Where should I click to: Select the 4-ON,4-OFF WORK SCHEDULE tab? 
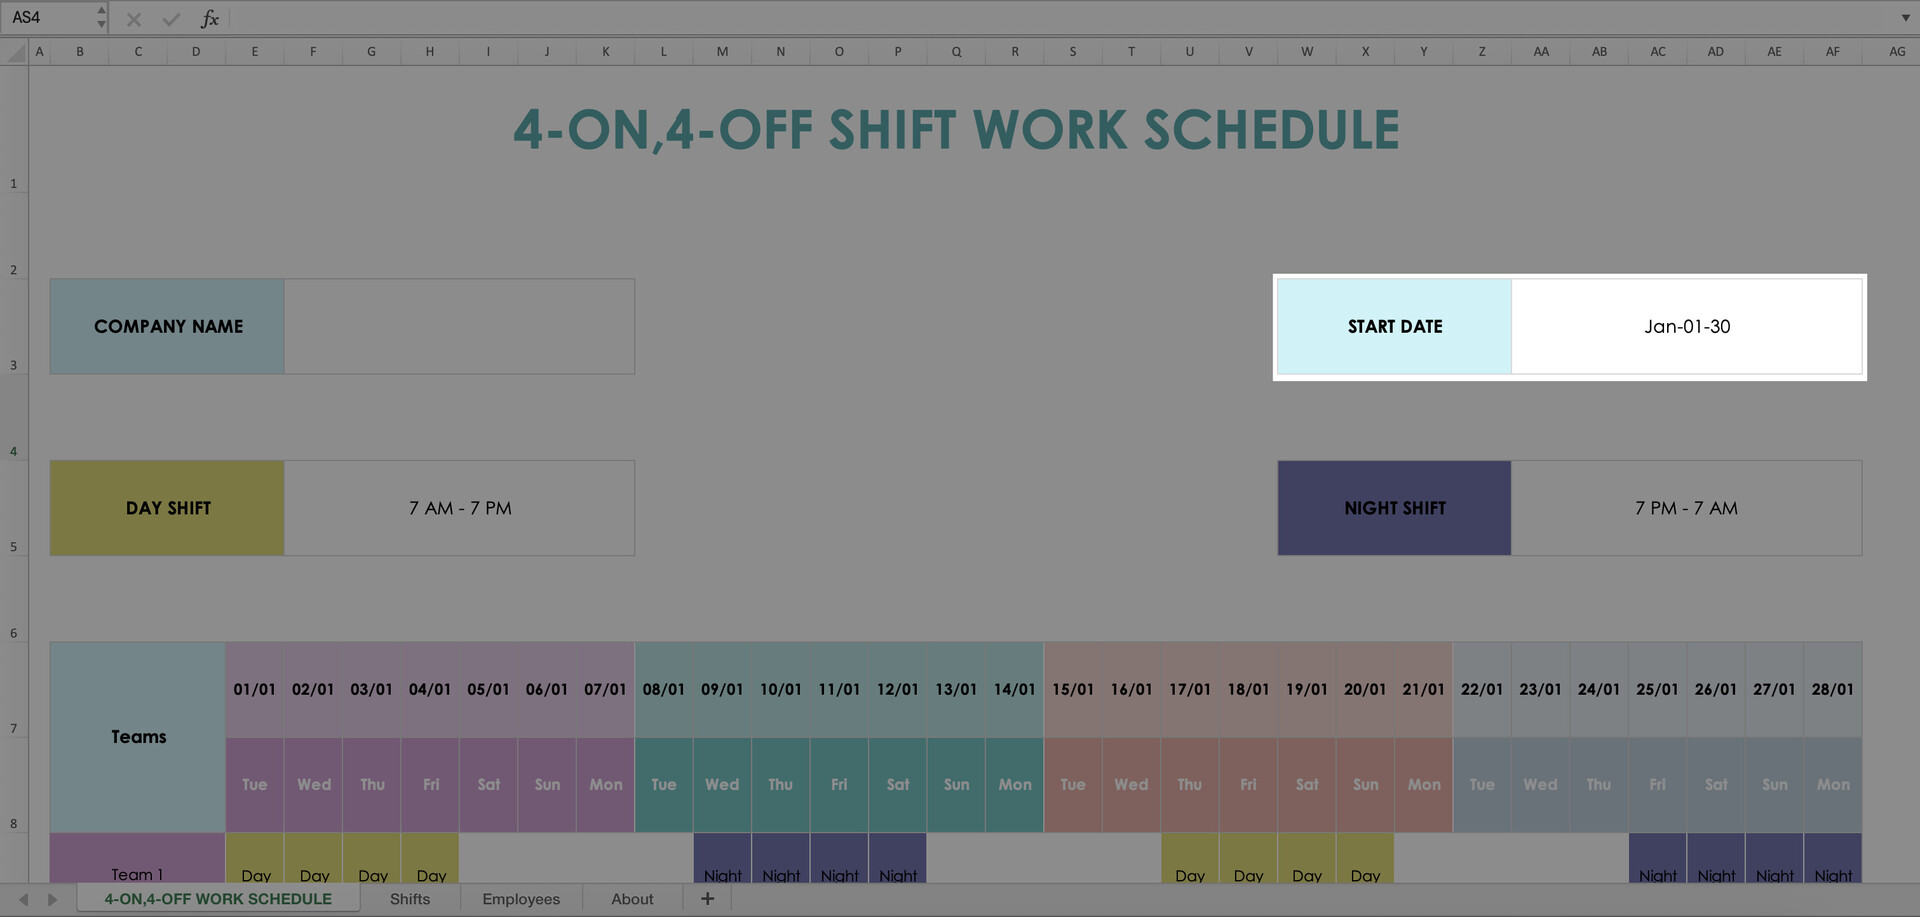(218, 899)
